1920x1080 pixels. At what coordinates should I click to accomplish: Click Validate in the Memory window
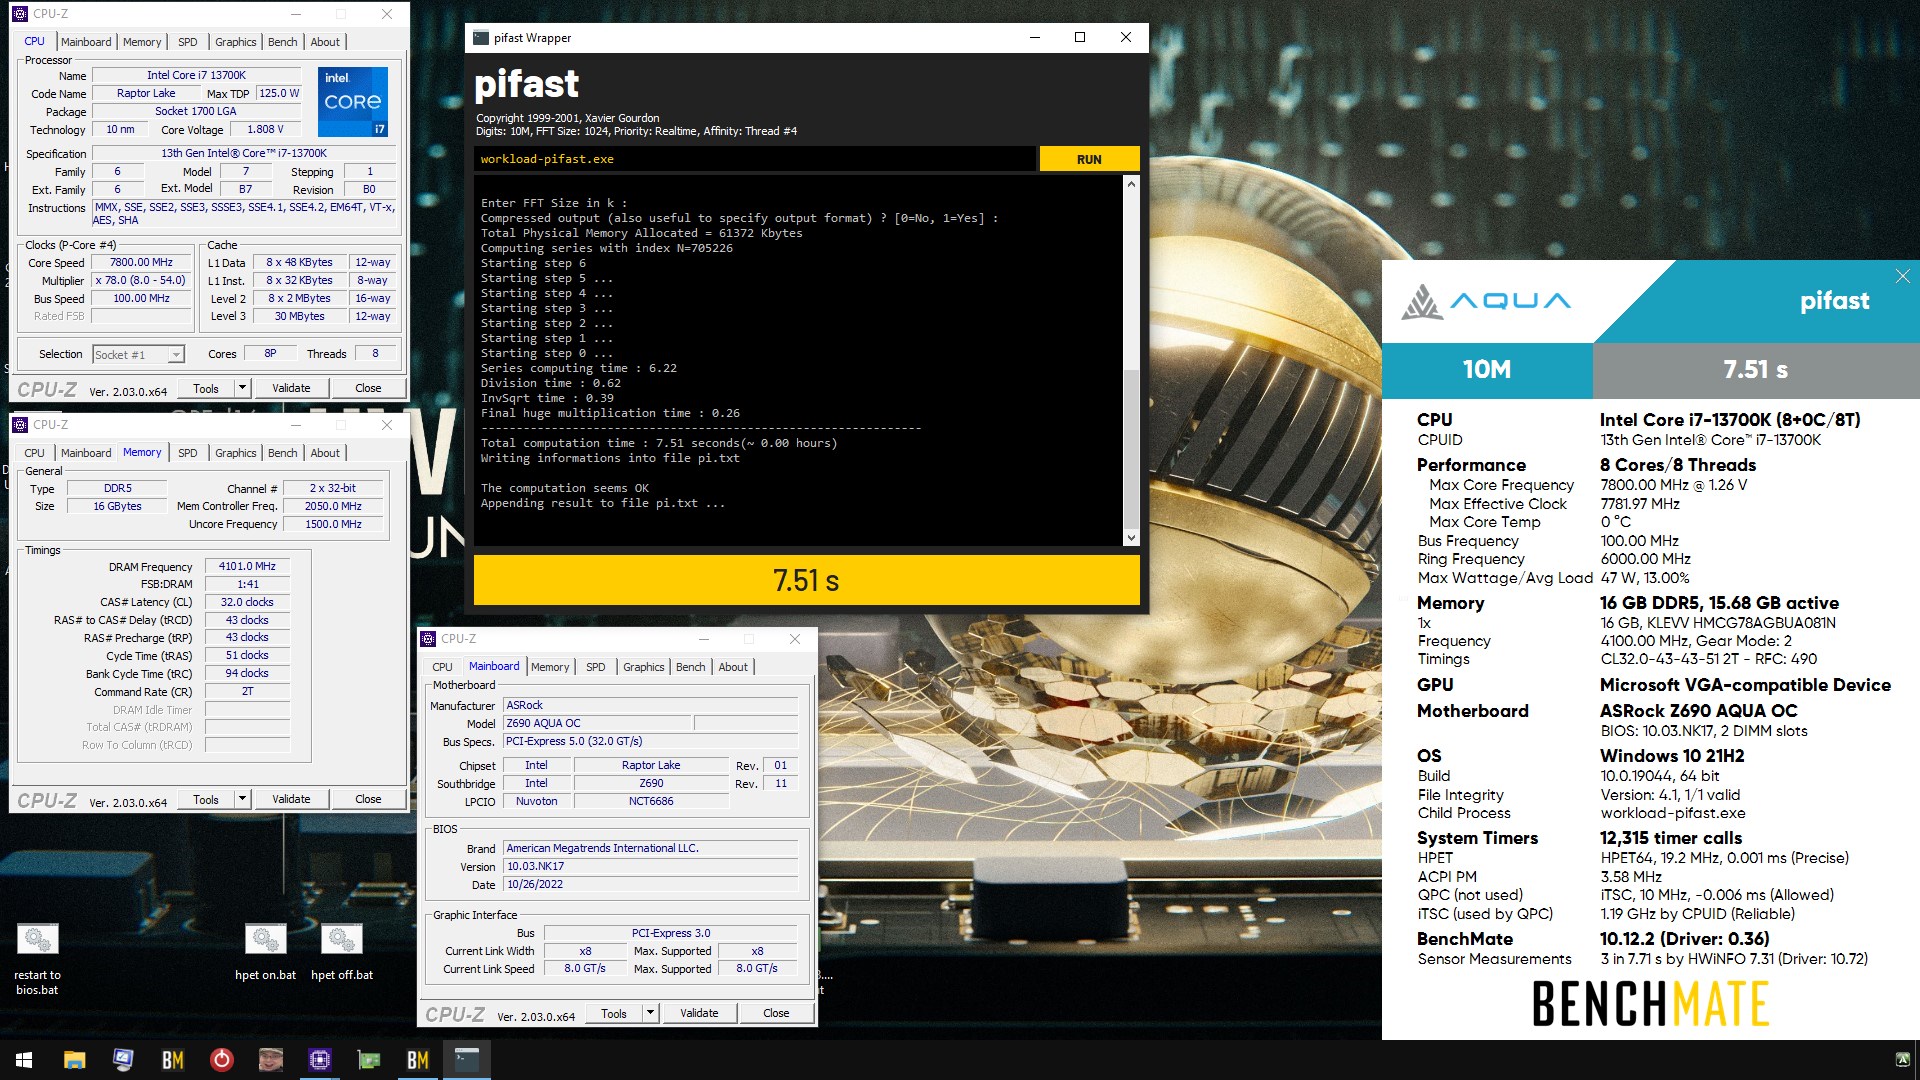[291, 799]
